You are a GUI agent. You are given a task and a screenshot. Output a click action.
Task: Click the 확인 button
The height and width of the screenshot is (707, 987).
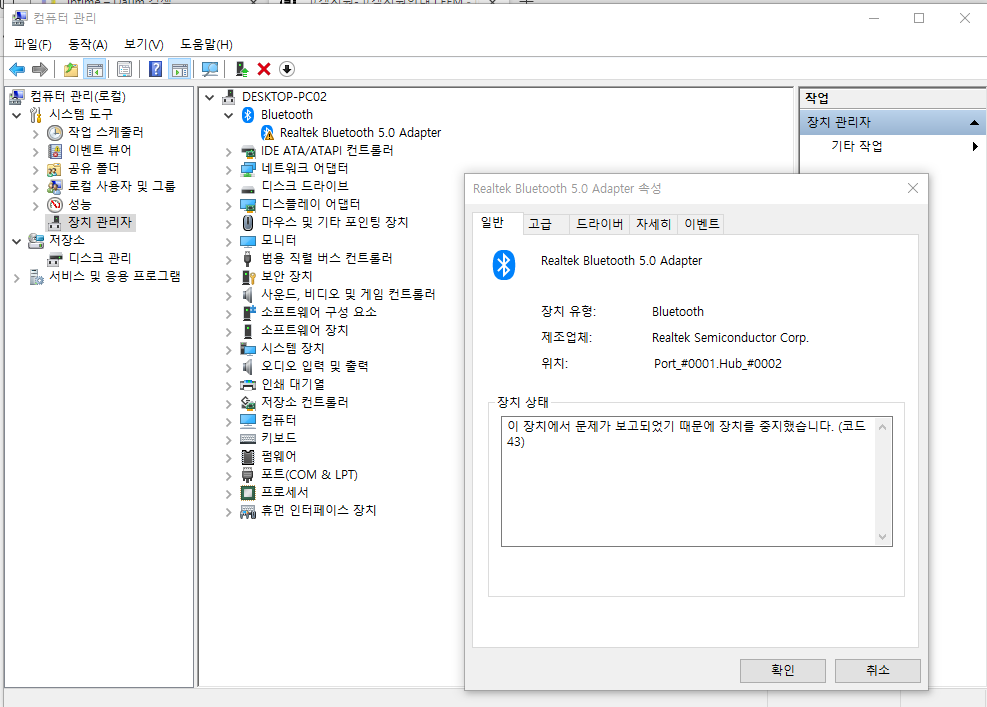pos(782,670)
